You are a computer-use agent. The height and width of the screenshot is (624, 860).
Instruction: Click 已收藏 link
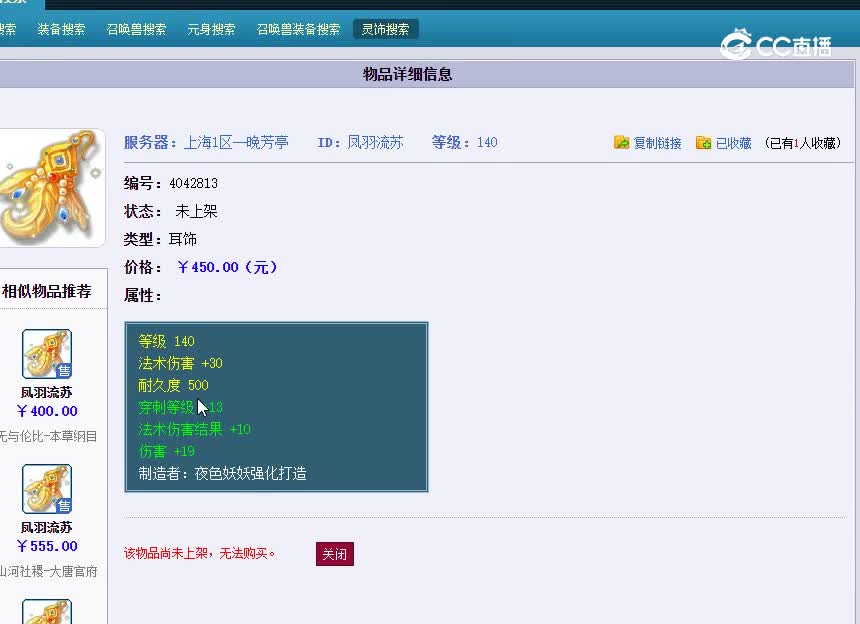pyautogui.click(x=733, y=143)
